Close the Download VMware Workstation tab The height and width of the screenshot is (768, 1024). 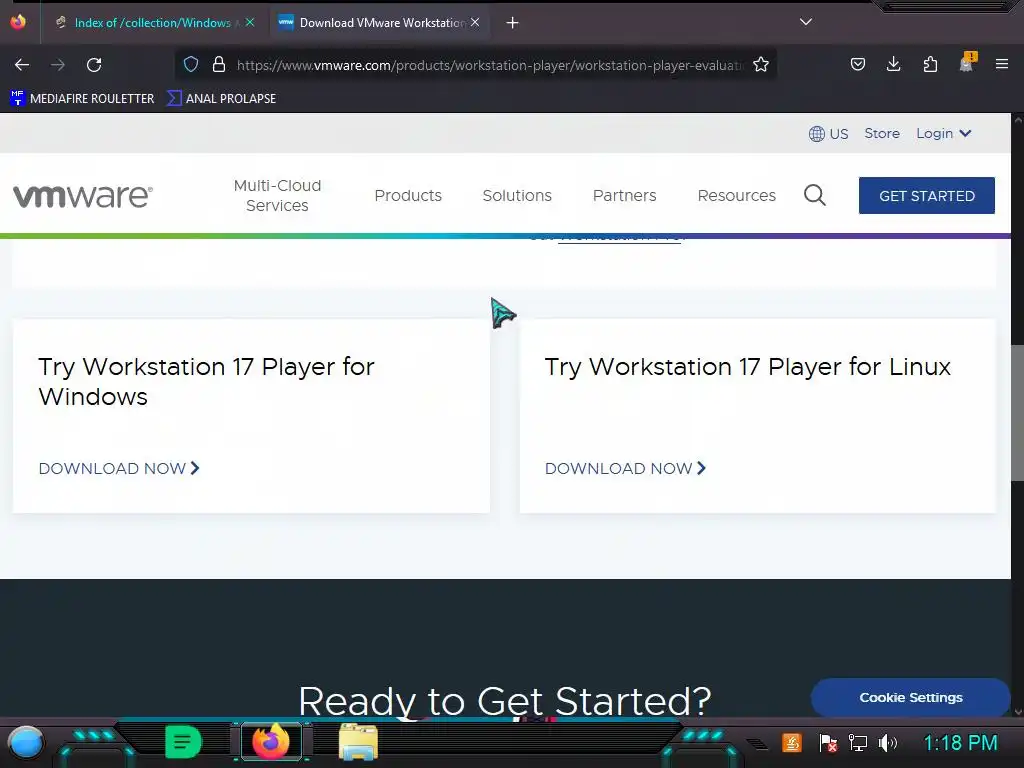coord(475,22)
